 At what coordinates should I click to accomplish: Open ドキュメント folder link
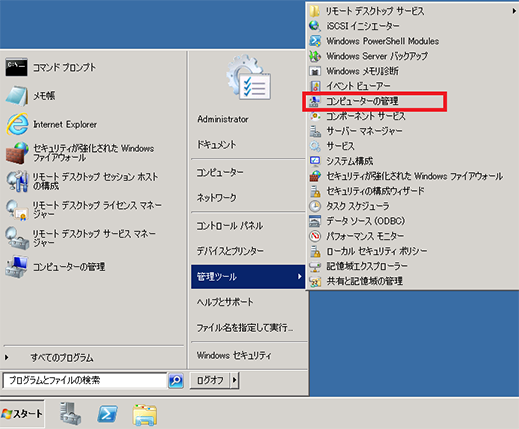217,144
